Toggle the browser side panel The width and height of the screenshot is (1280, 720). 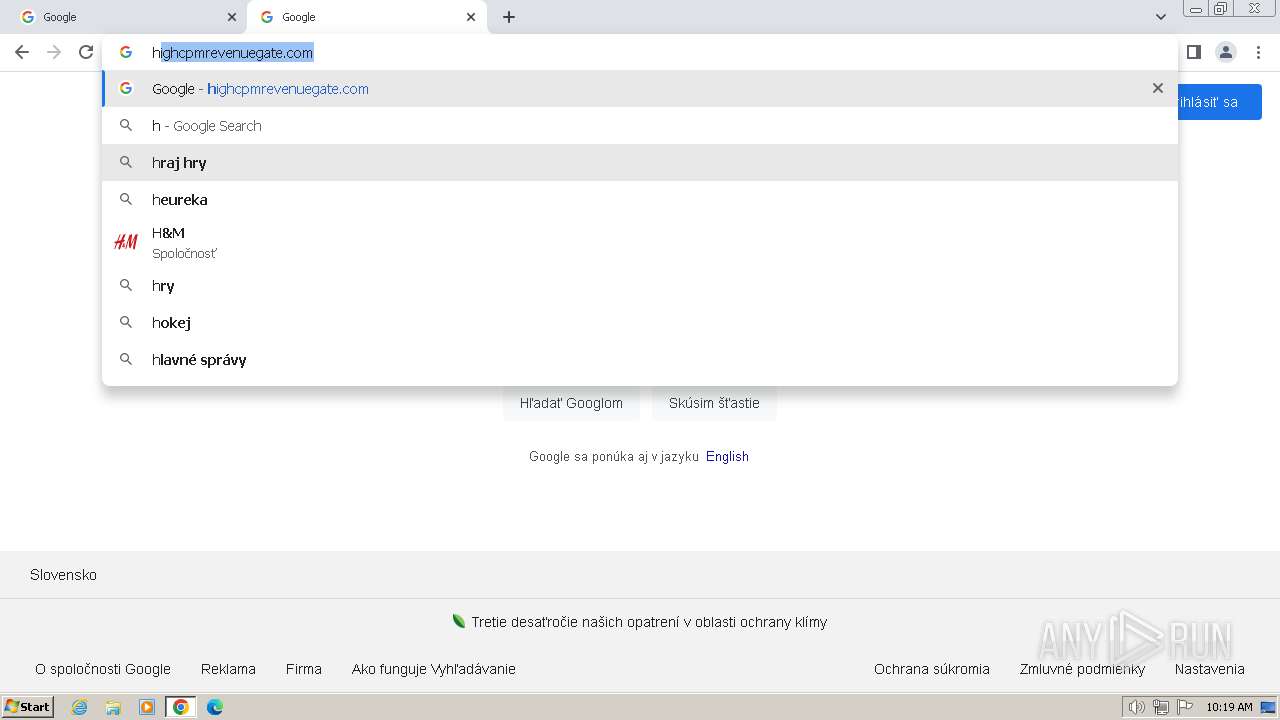click(x=1194, y=52)
